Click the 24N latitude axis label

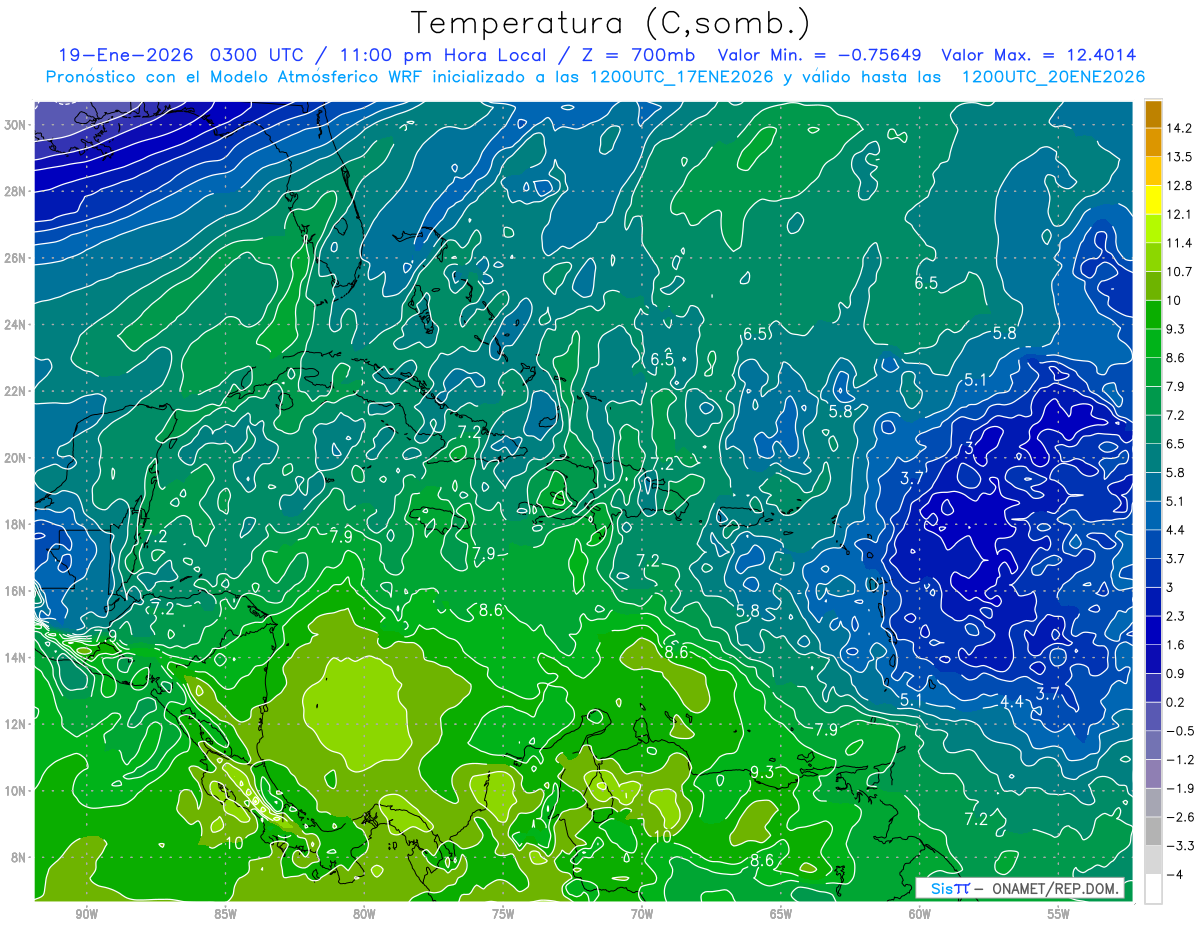(x=17, y=325)
